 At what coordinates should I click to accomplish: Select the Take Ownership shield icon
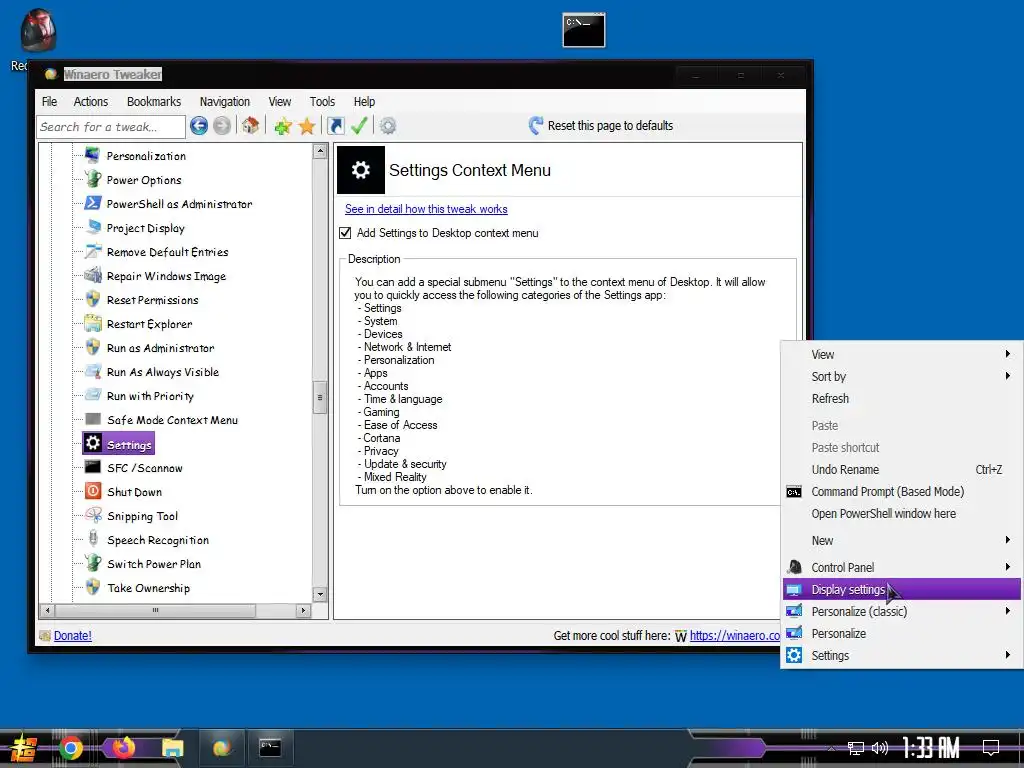[x=93, y=587]
